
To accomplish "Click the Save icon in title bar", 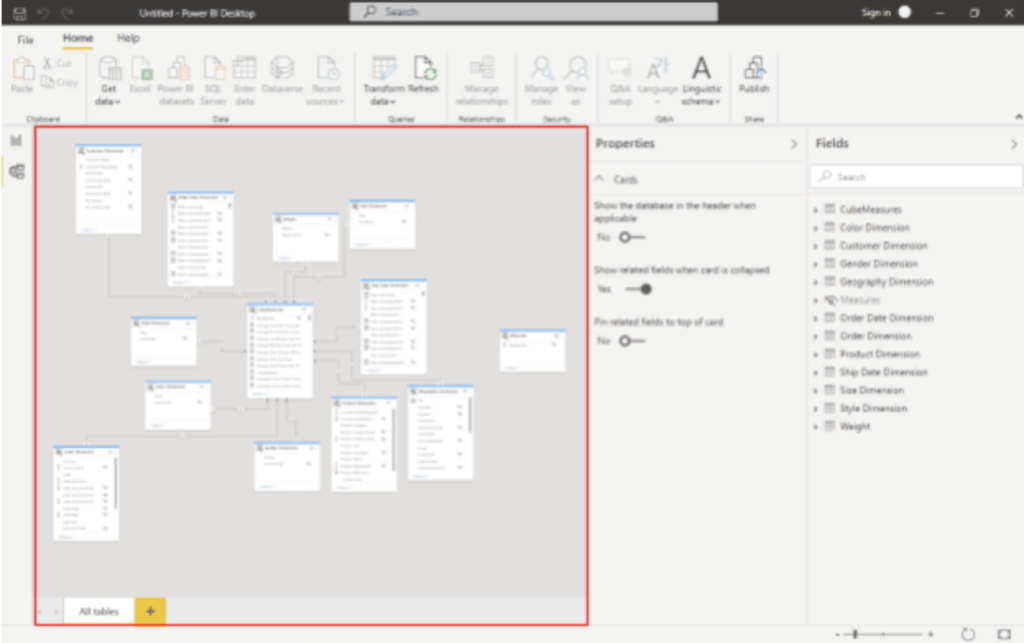I will point(20,13).
